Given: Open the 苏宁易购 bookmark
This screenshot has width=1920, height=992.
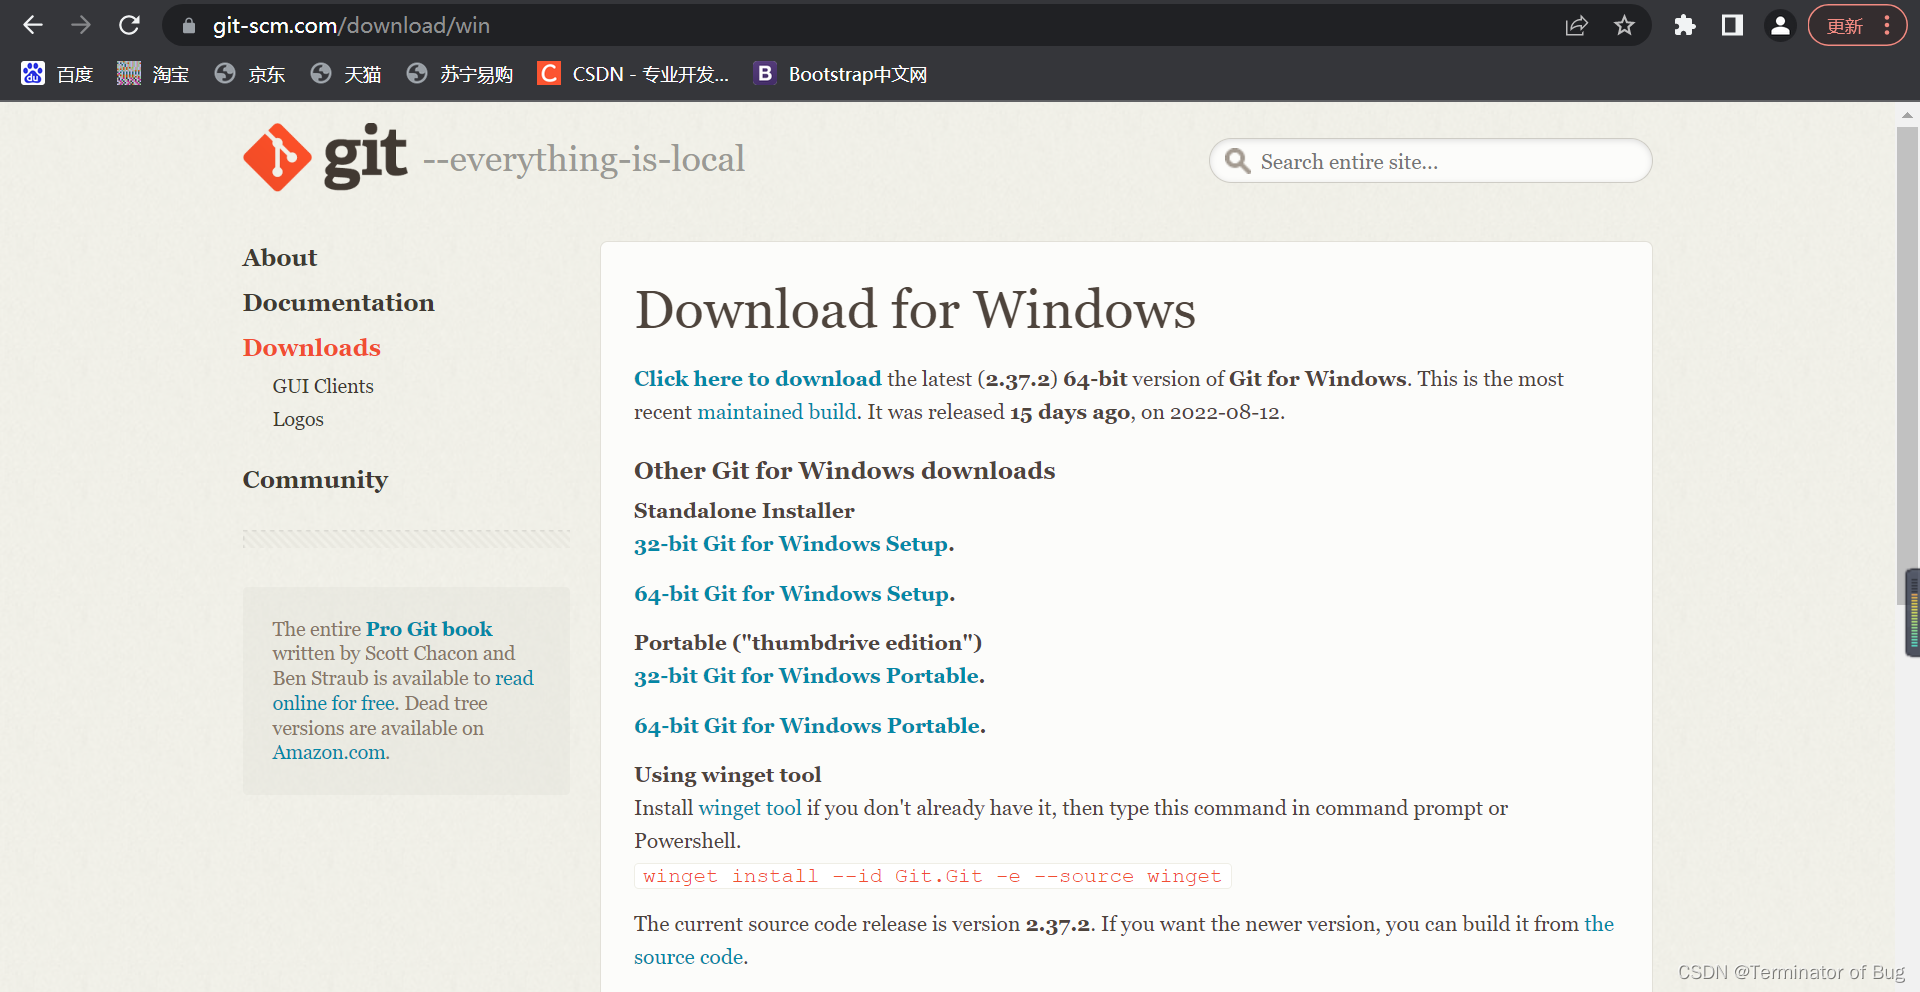Looking at the screenshot, I should point(460,74).
